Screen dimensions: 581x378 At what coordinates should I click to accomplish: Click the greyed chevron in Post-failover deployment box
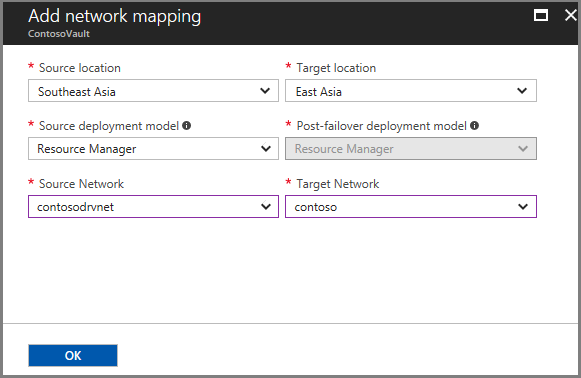523,149
